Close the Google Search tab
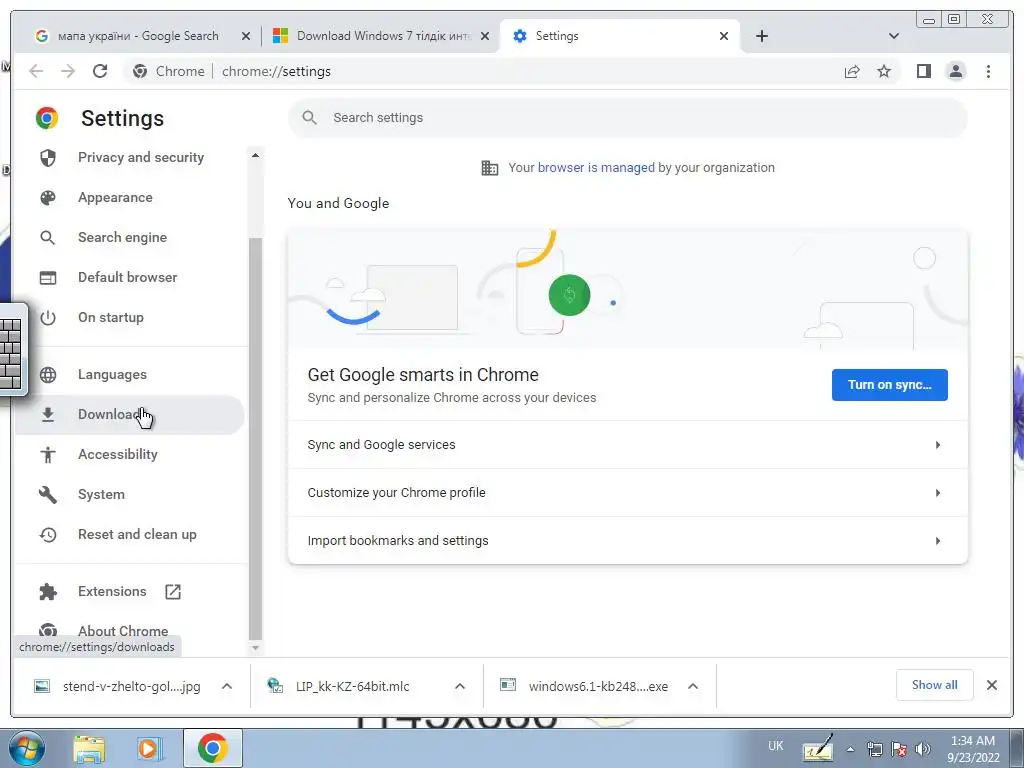The height and width of the screenshot is (768, 1024). pos(246,36)
